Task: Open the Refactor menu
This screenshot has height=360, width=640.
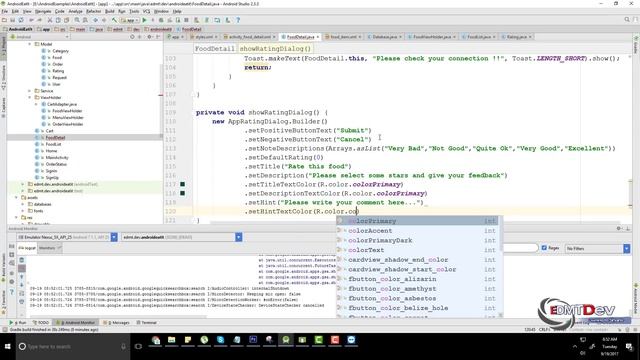Action: pyautogui.click(x=93, y=11)
